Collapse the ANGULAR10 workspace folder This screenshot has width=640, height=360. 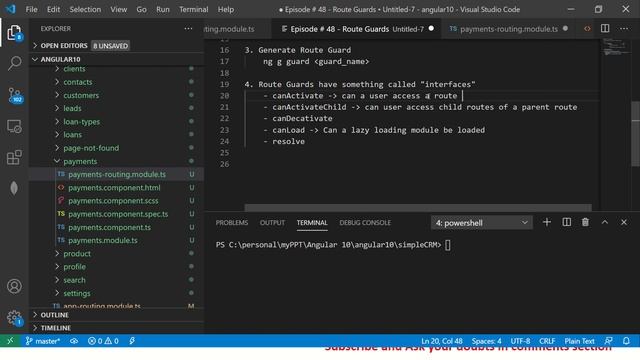click(60, 59)
